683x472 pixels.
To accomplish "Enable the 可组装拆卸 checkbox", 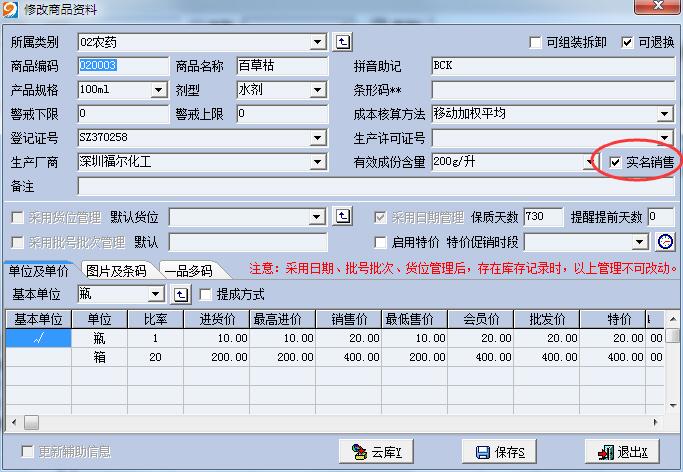I will coord(536,43).
